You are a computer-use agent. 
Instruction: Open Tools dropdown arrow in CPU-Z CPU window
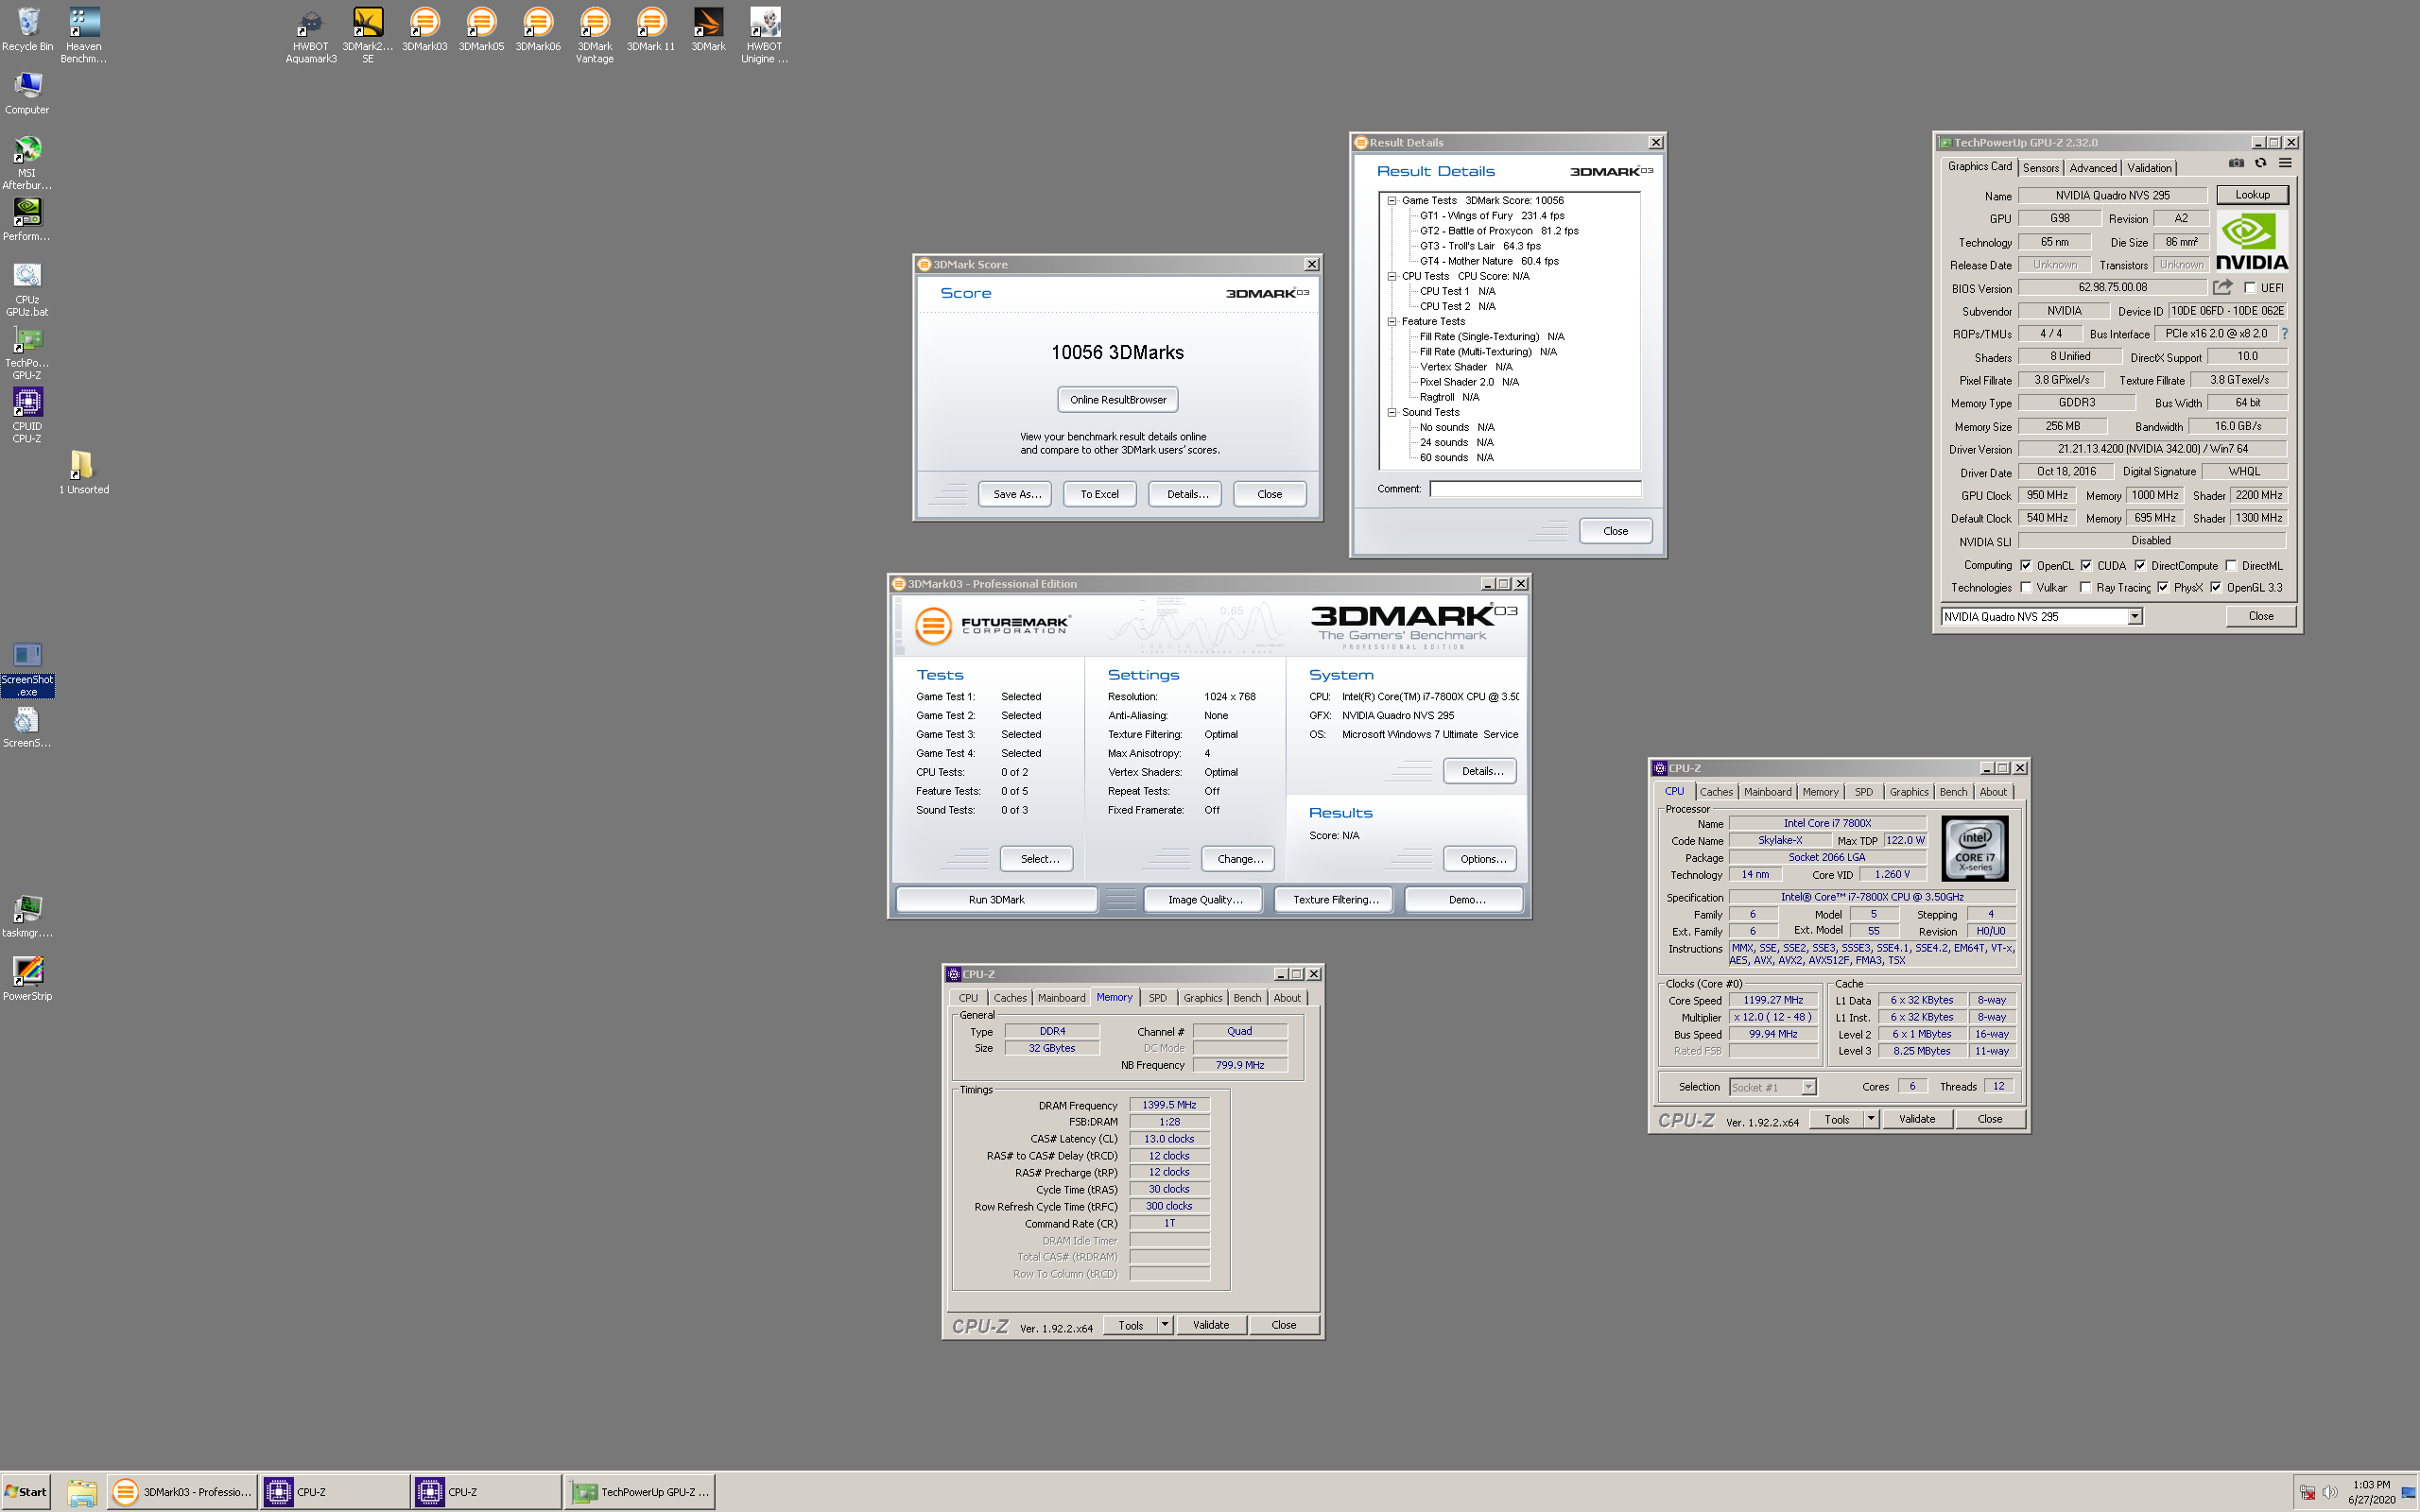(x=1871, y=1119)
